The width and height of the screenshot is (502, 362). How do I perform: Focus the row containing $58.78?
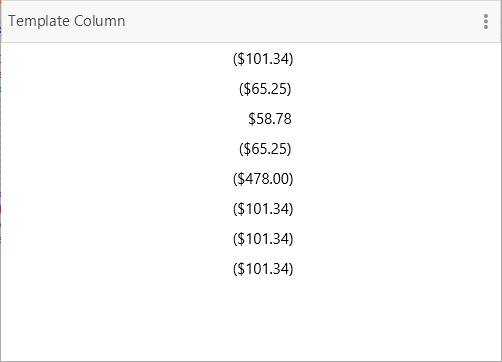click(x=251, y=119)
